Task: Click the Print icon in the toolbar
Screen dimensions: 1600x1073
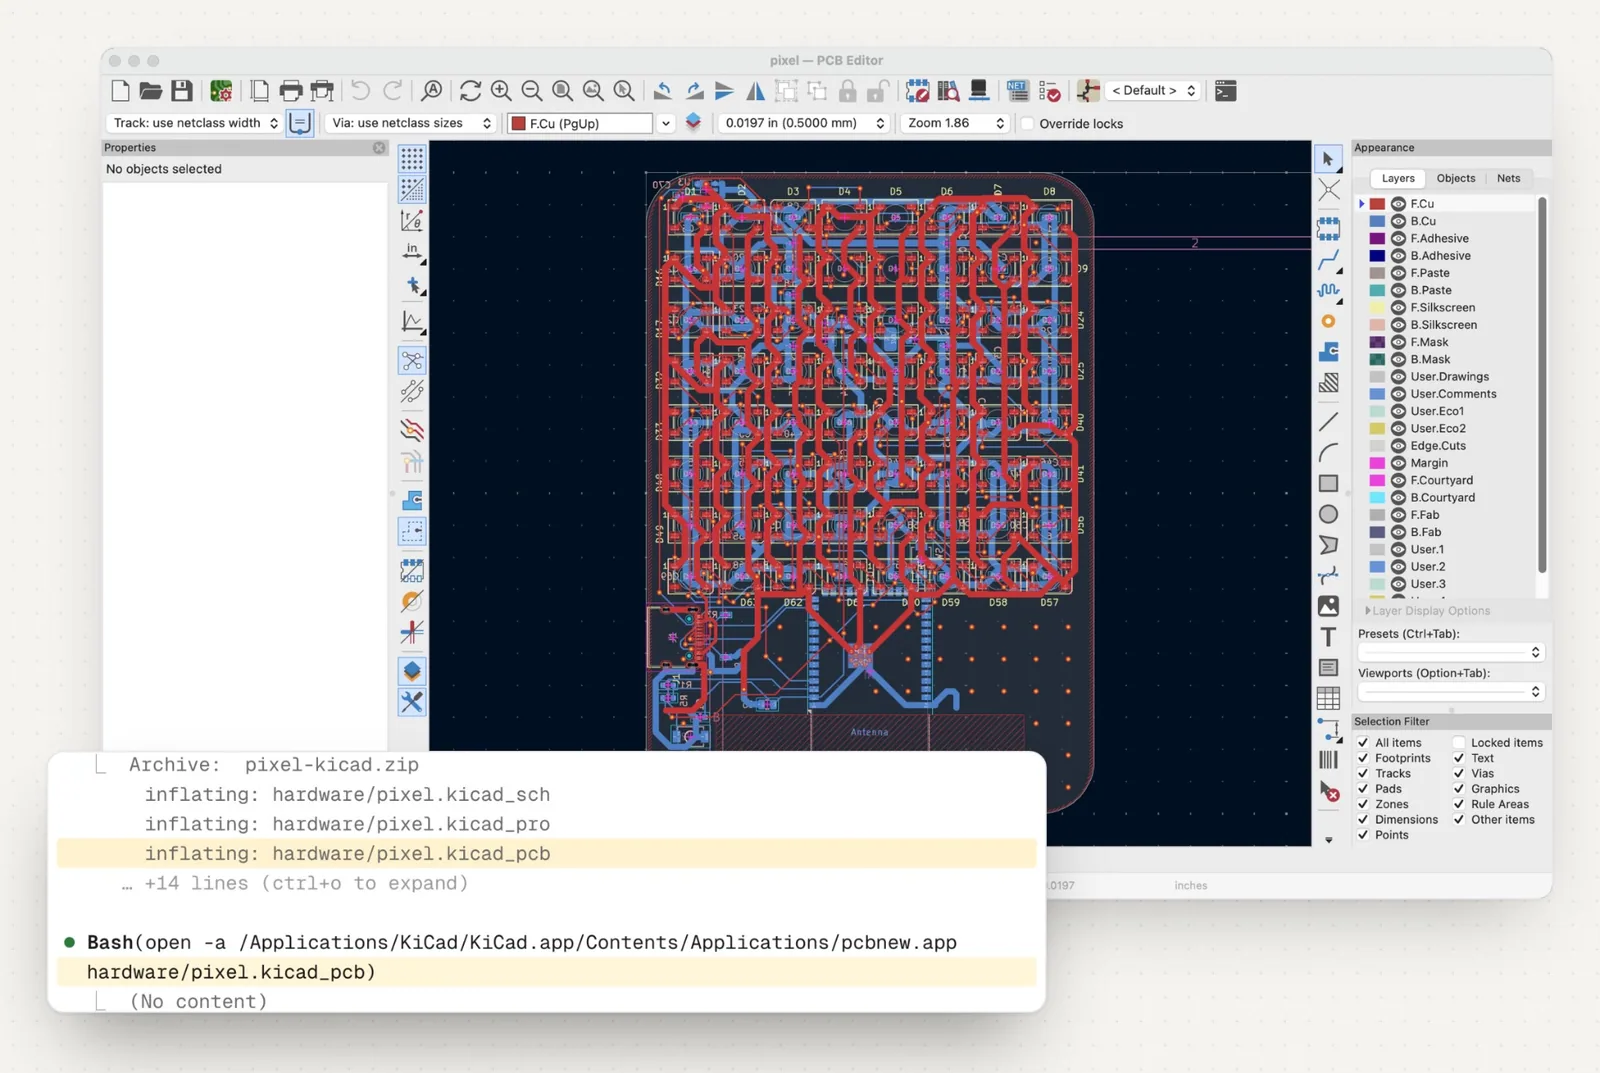Action: (291, 91)
